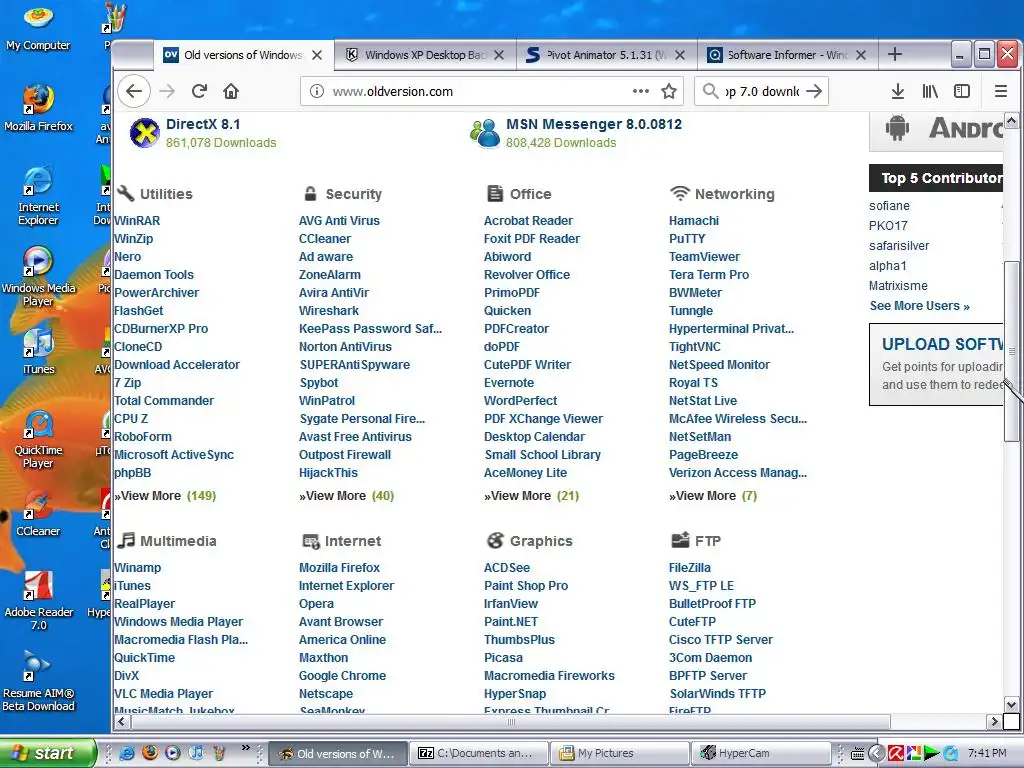
Task: Expand View More (149) under Utilities
Action: 165,496
